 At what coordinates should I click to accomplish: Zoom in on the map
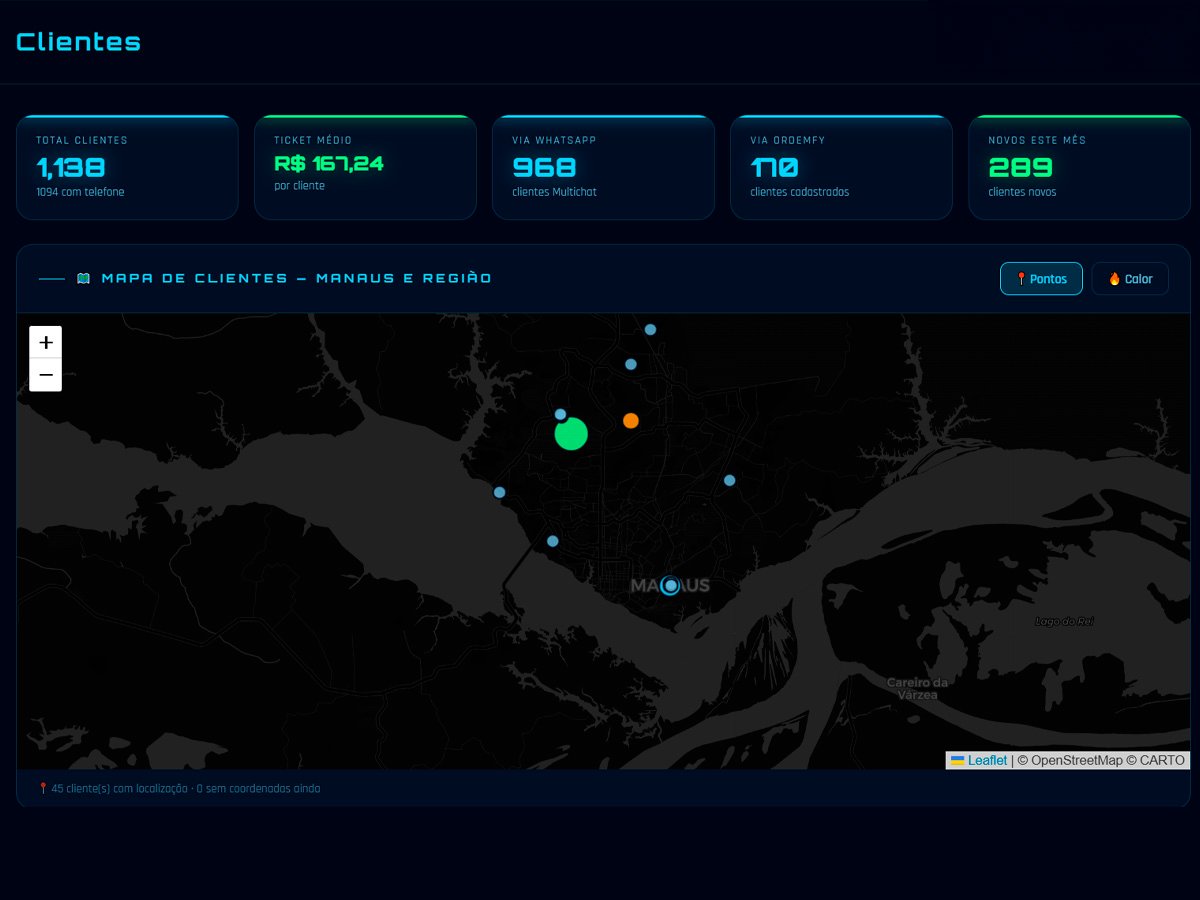click(x=45, y=342)
